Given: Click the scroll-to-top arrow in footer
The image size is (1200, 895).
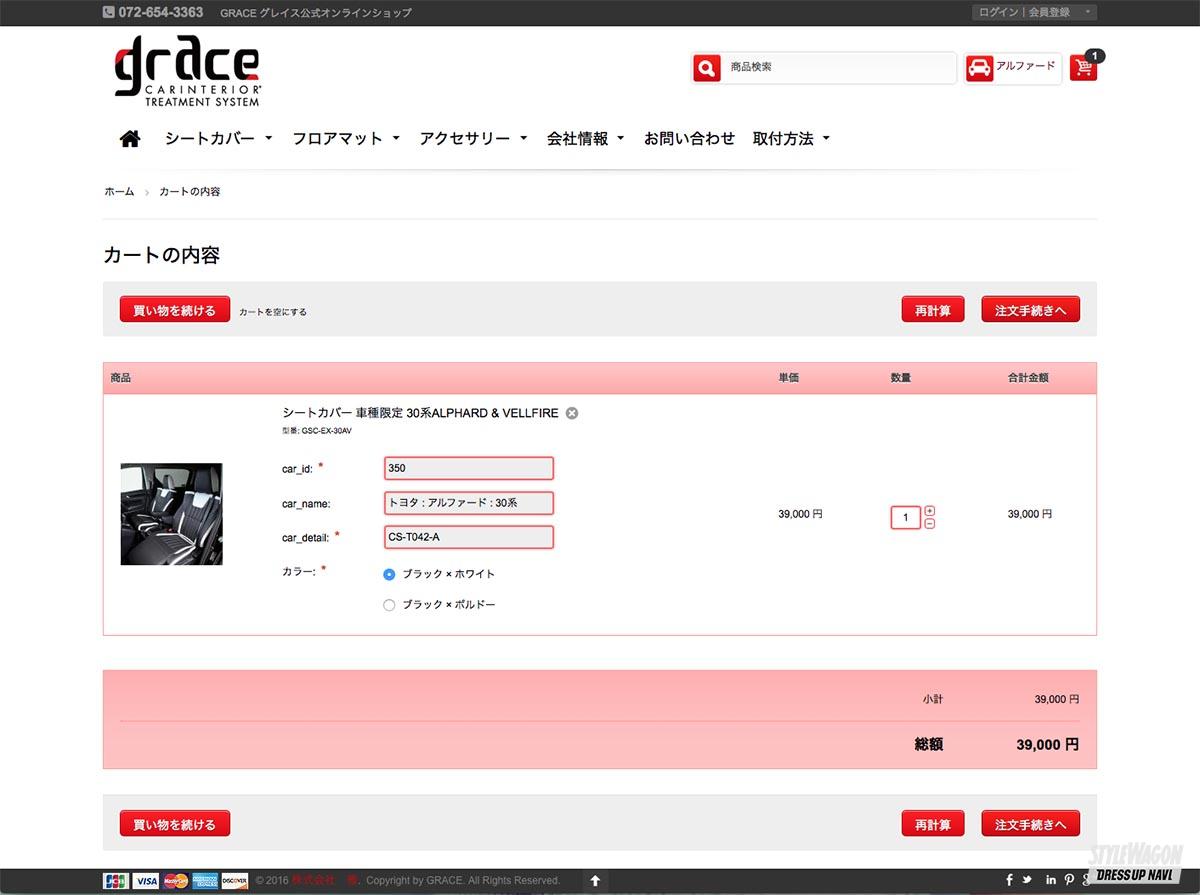Looking at the screenshot, I should pyautogui.click(x=595, y=881).
